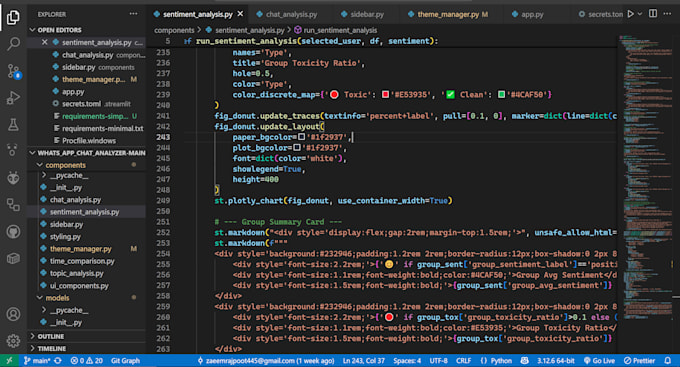Open Run and Debug view
The height and width of the screenshot is (367, 680).
[x=13, y=98]
